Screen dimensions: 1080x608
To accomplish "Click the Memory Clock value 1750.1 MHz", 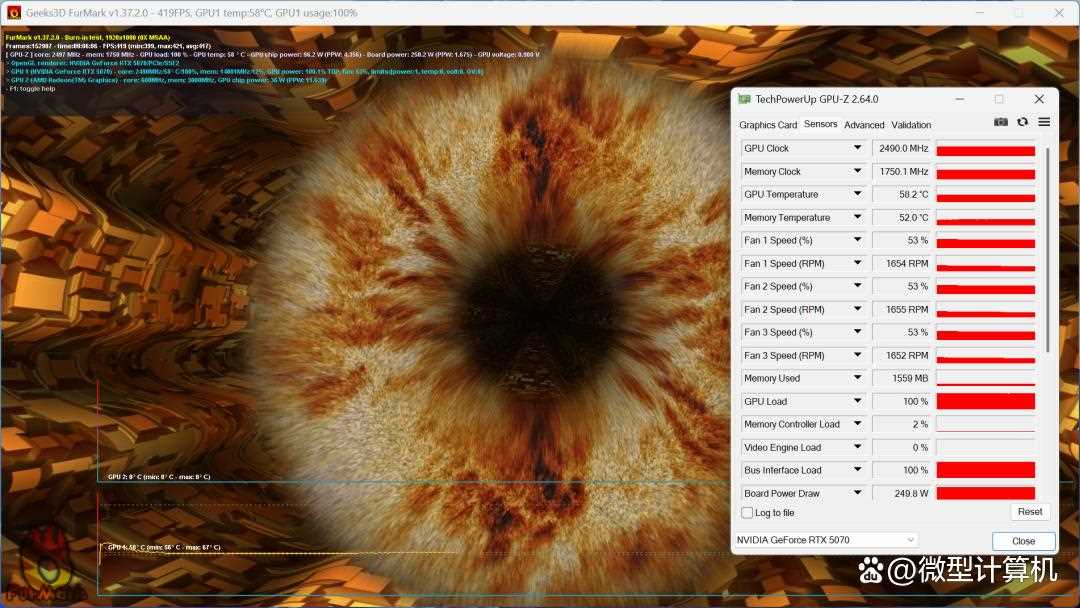I will [902, 171].
